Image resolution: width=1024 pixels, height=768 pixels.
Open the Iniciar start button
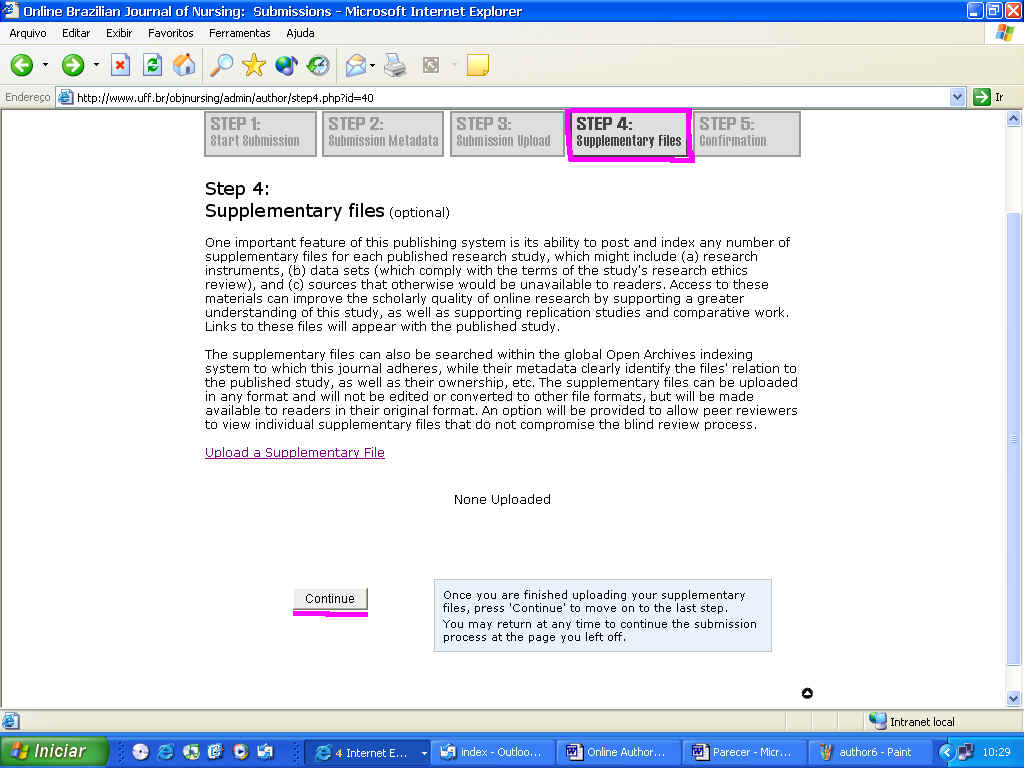(52, 752)
